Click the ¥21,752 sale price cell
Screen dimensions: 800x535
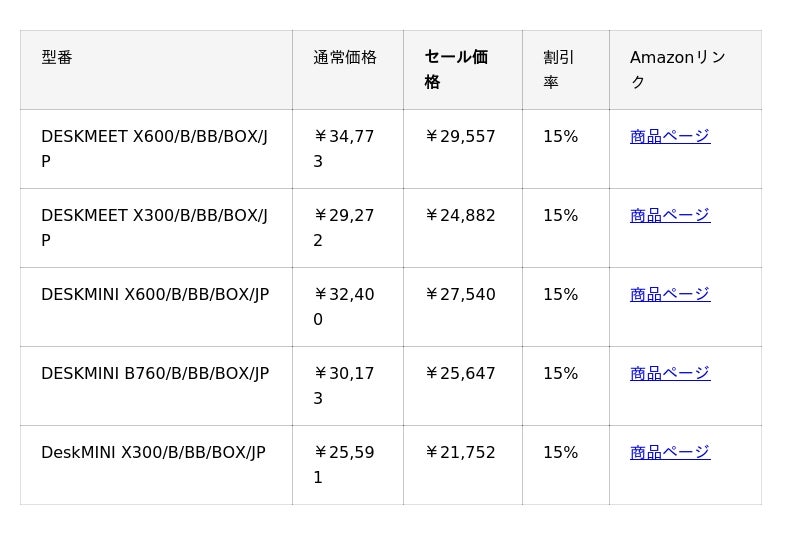click(x=460, y=452)
